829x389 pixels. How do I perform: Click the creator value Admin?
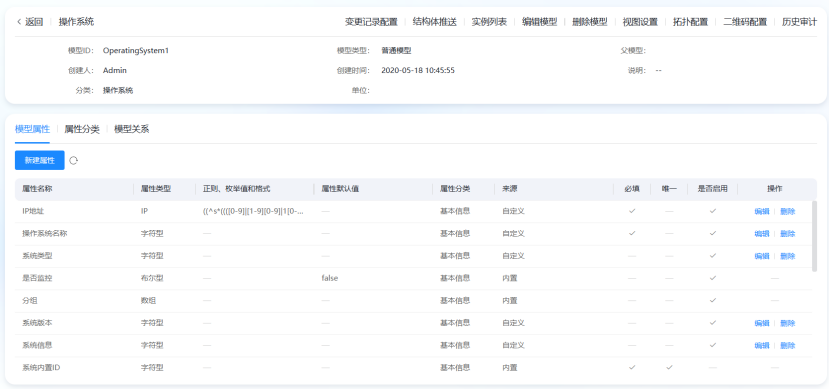pos(115,70)
